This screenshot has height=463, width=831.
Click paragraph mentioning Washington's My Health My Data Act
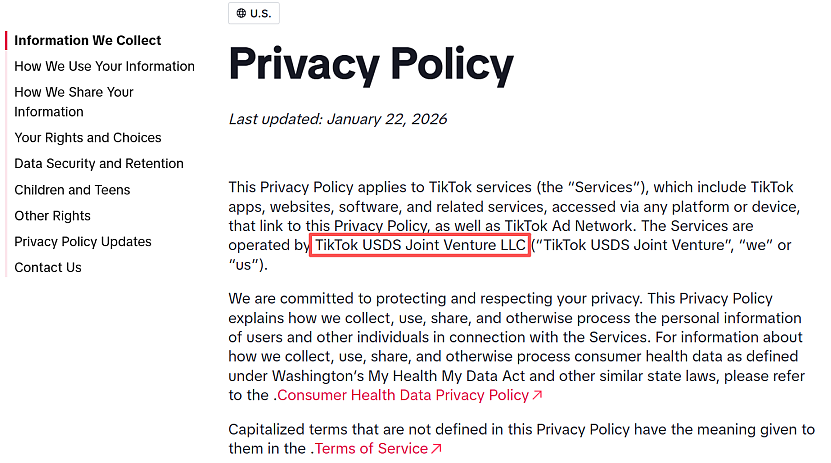point(517,347)
